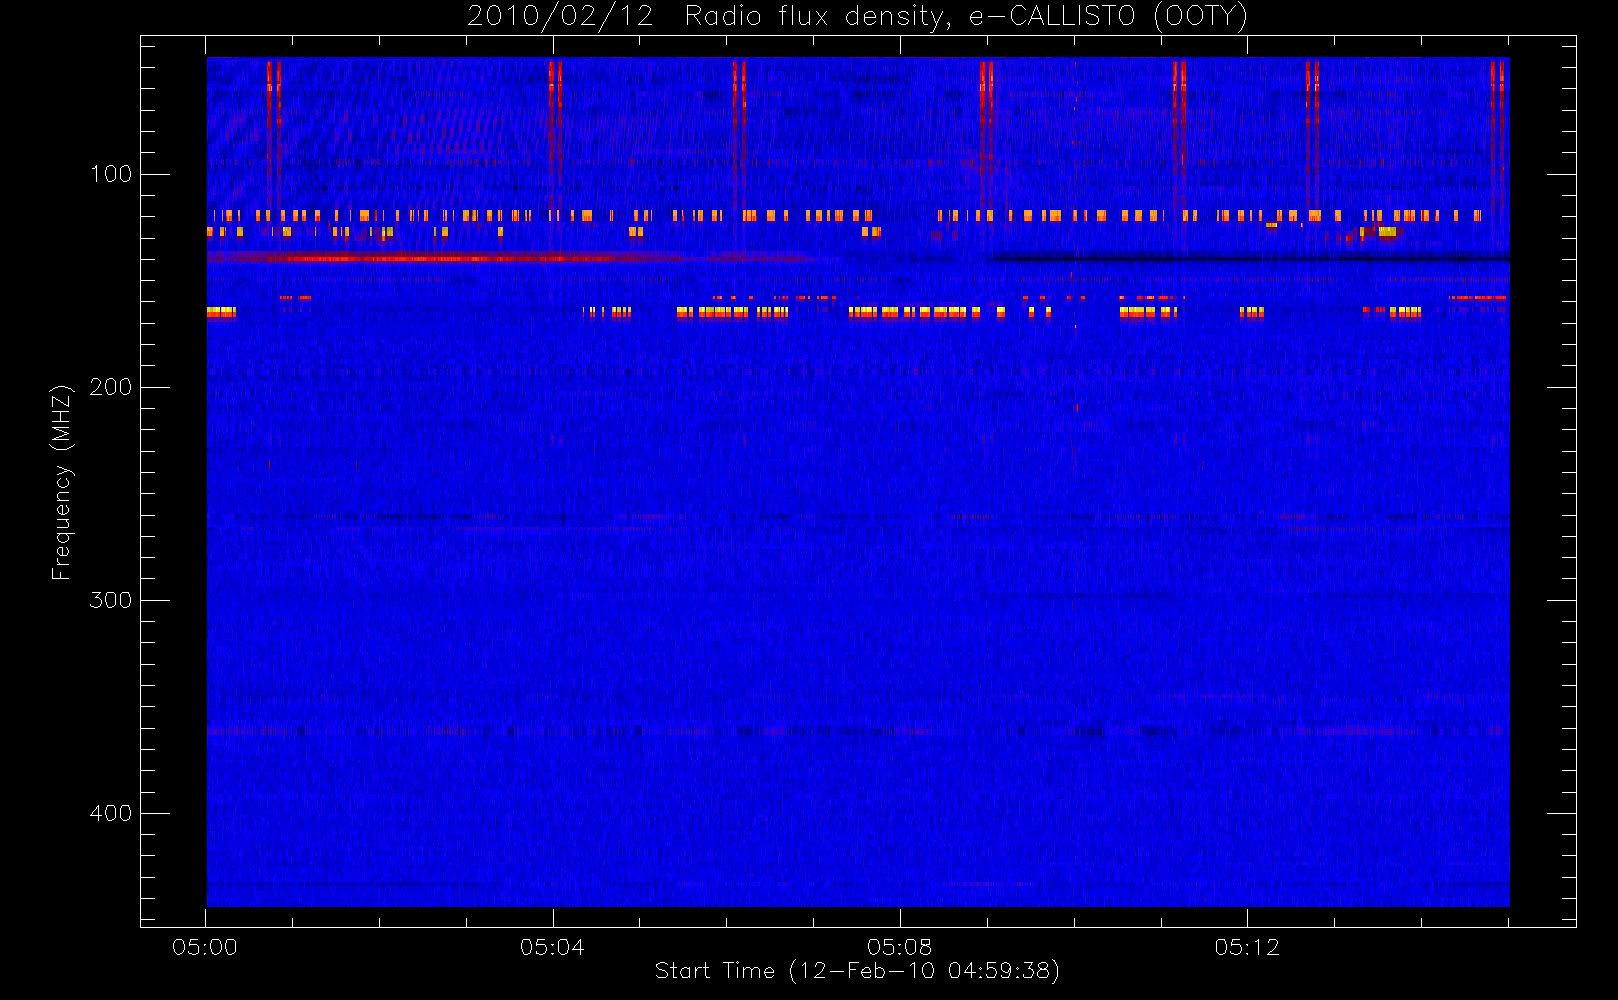This screenshot has width=1618, height=1000.
Task: Click the 05:08 time tick label
Action: (x=900, y=947)
